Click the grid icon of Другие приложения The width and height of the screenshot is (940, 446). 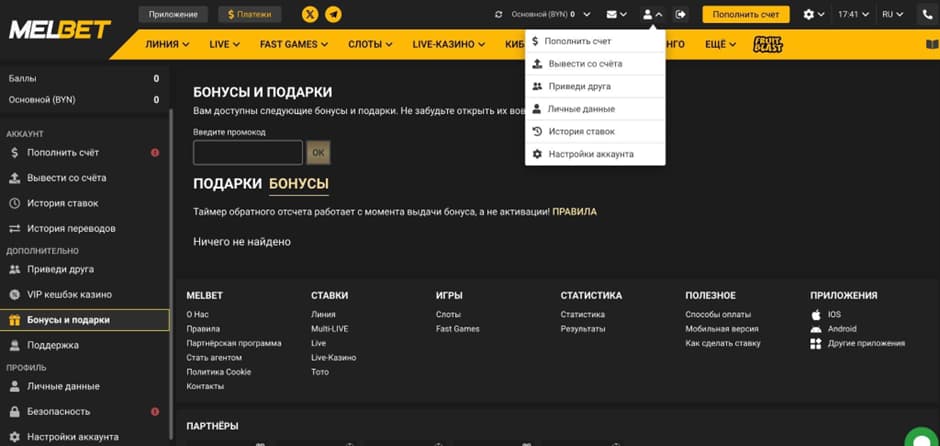(816, 343)
